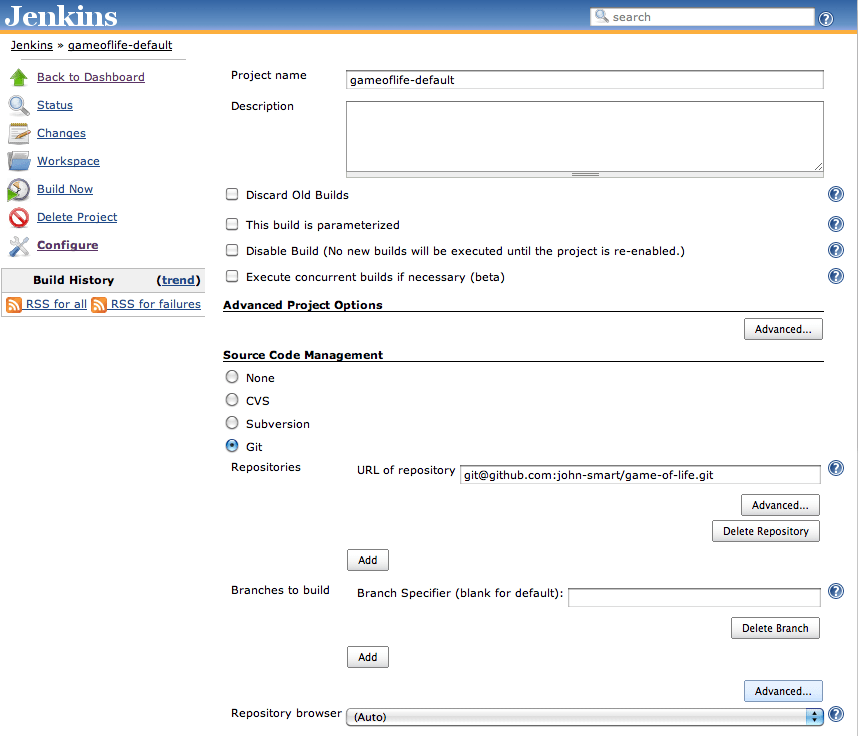Open Changes via the notepad icon

pos(20,132)
